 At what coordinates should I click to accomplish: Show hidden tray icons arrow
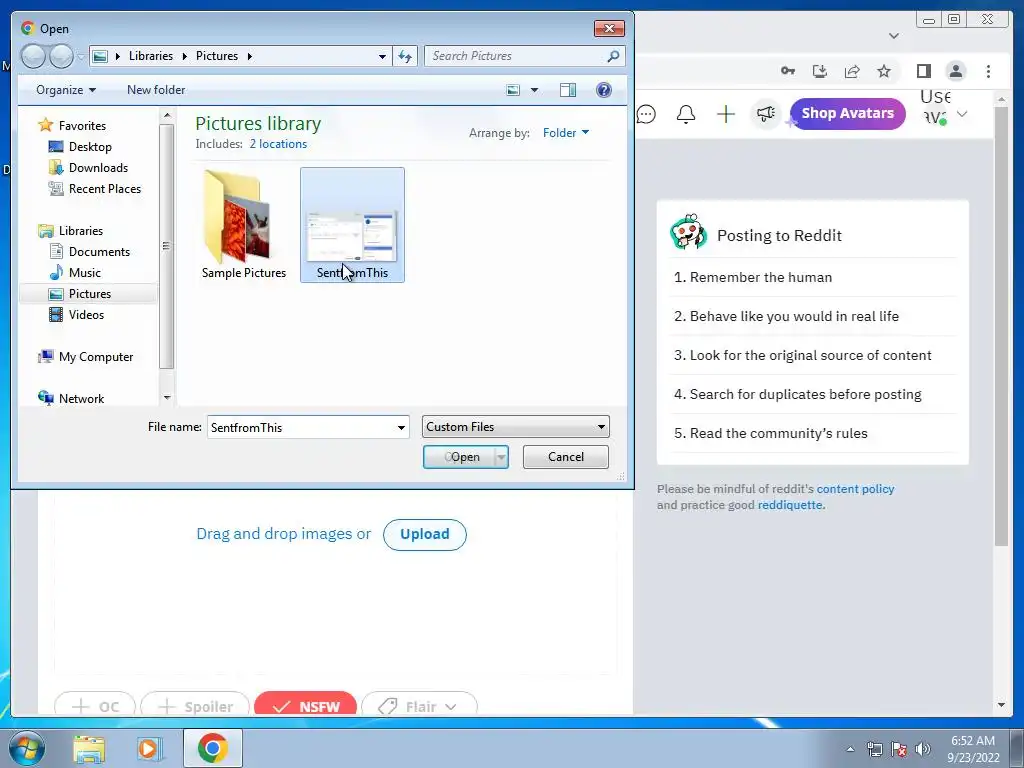(850, 749)
